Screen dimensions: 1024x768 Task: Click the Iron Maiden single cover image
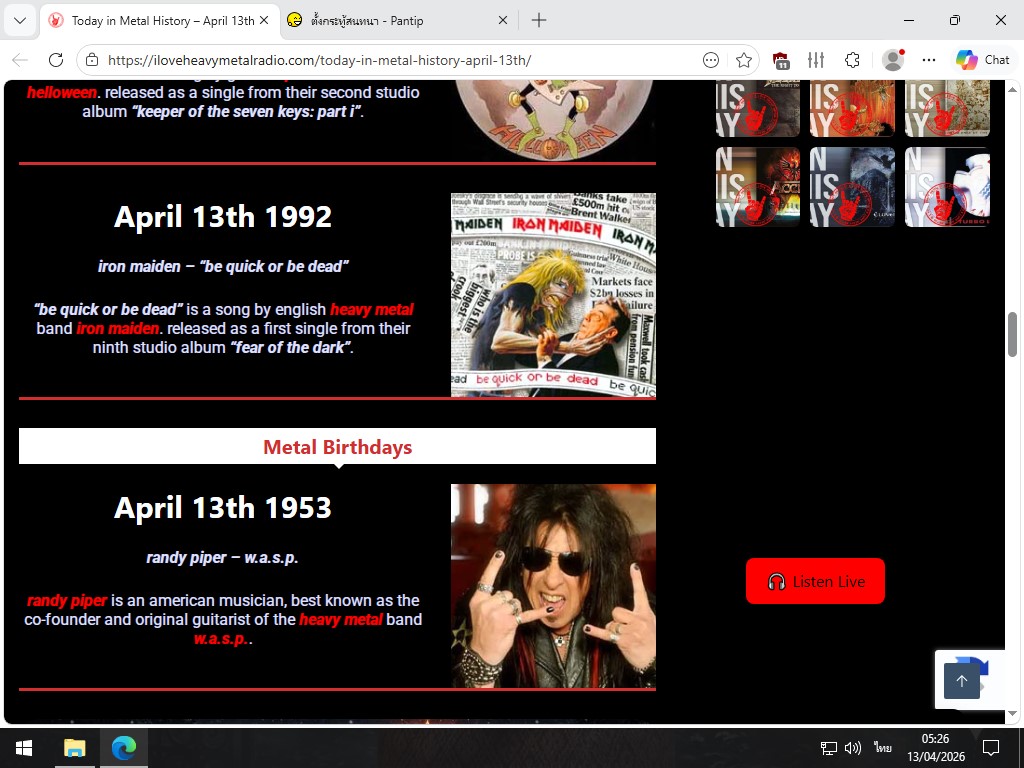(x=553, y=295)
